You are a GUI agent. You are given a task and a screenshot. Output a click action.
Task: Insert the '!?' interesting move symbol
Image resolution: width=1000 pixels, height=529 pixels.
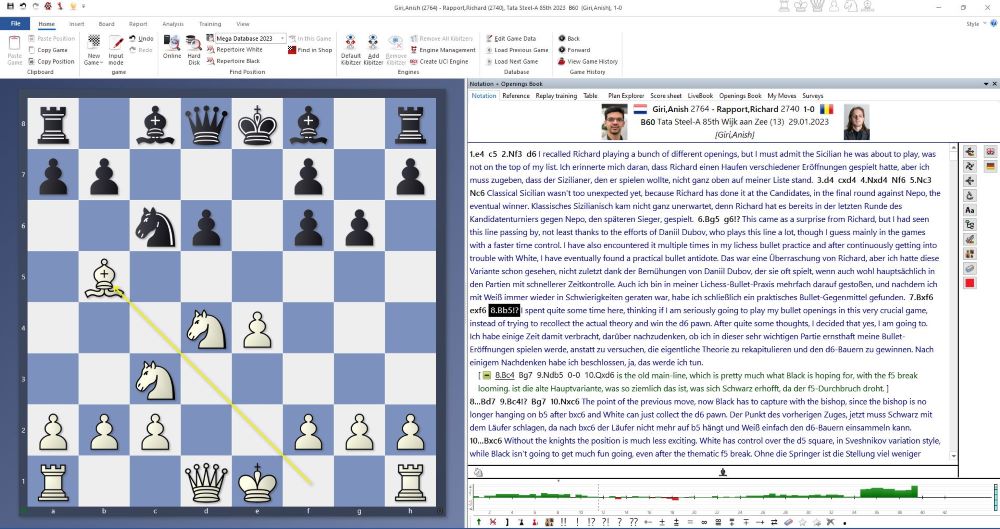coord(591,522)
